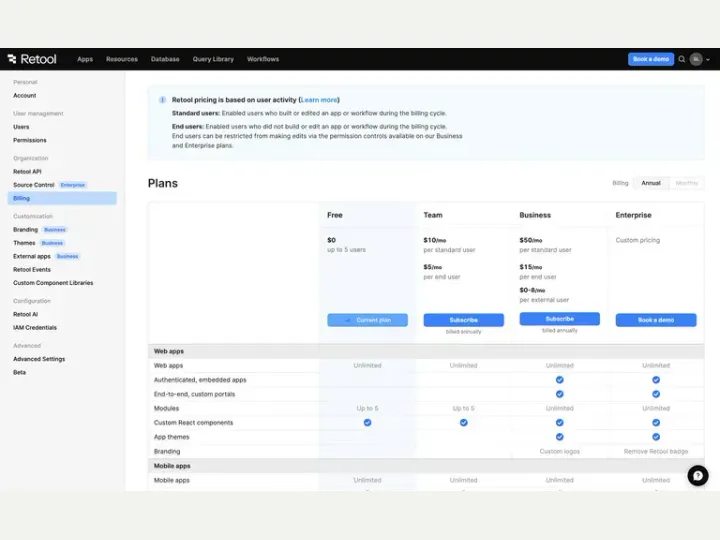720x540 pixels.
Task: Click 'Custom logos' in Business column
Action: click(x=559, y=451)
